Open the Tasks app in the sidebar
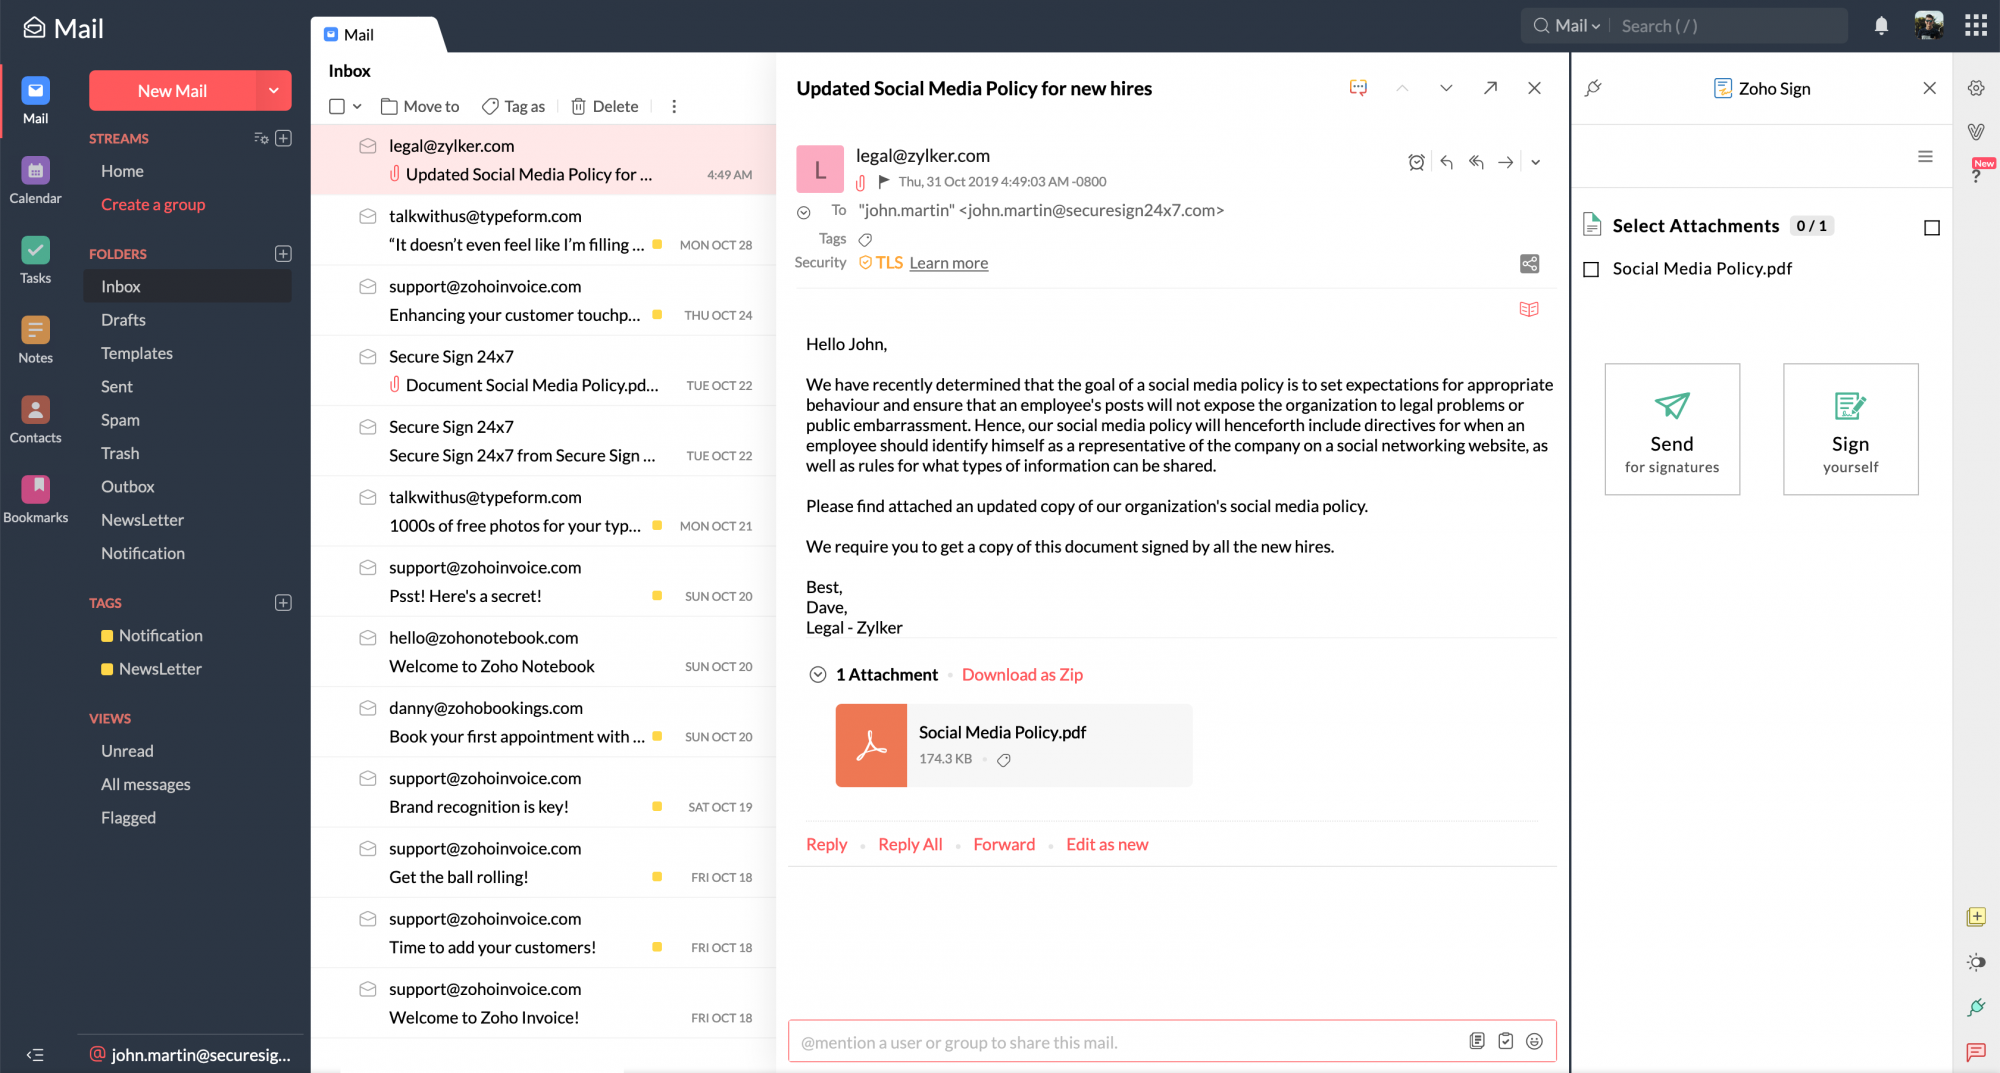 click(35, 260)
